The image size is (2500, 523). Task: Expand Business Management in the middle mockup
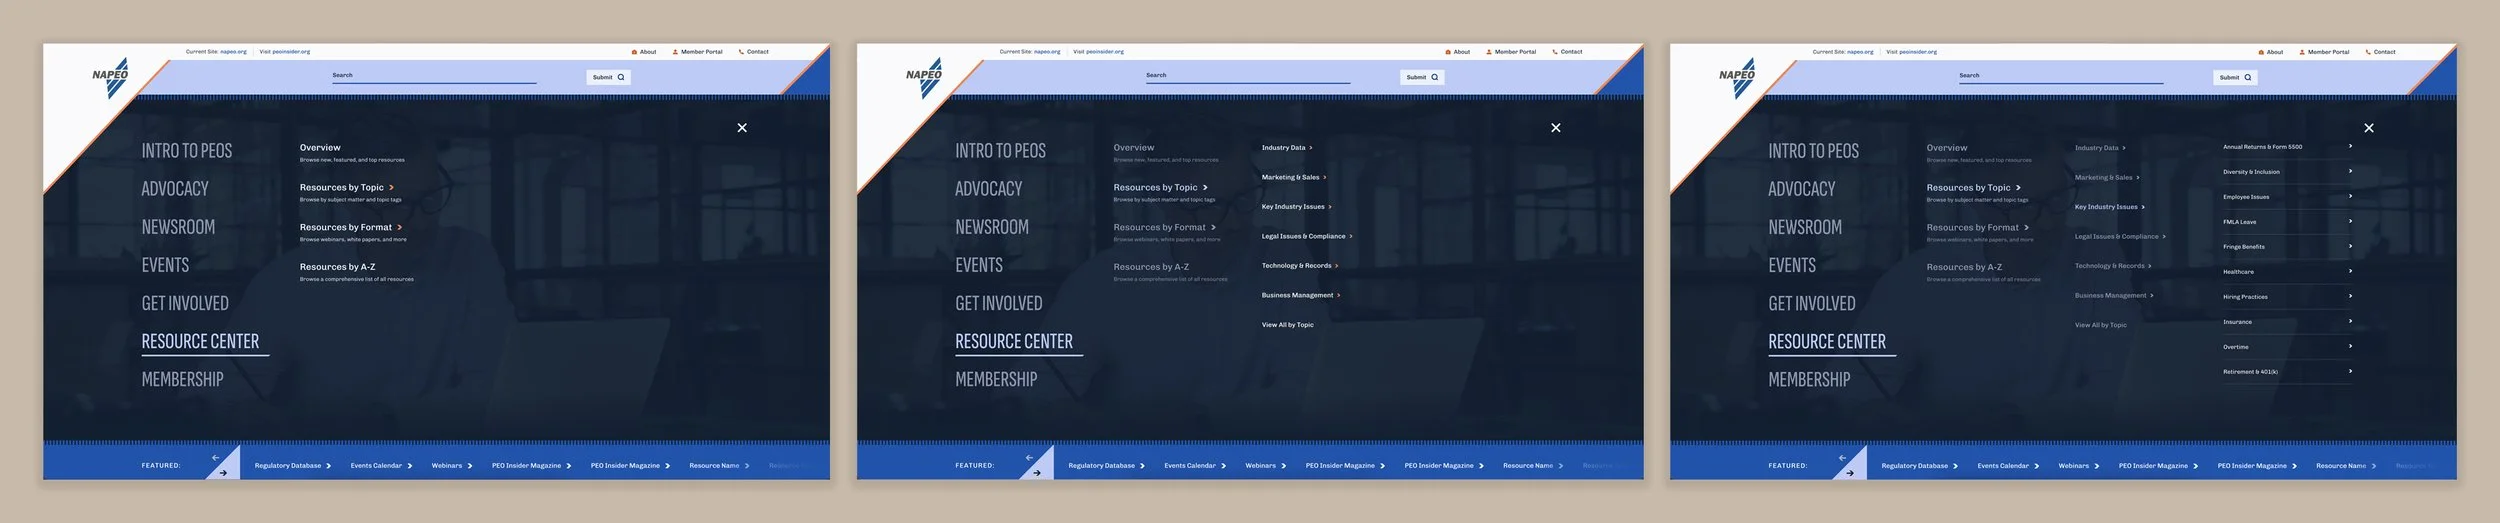pyautogui.click(x=1301, y=295)
